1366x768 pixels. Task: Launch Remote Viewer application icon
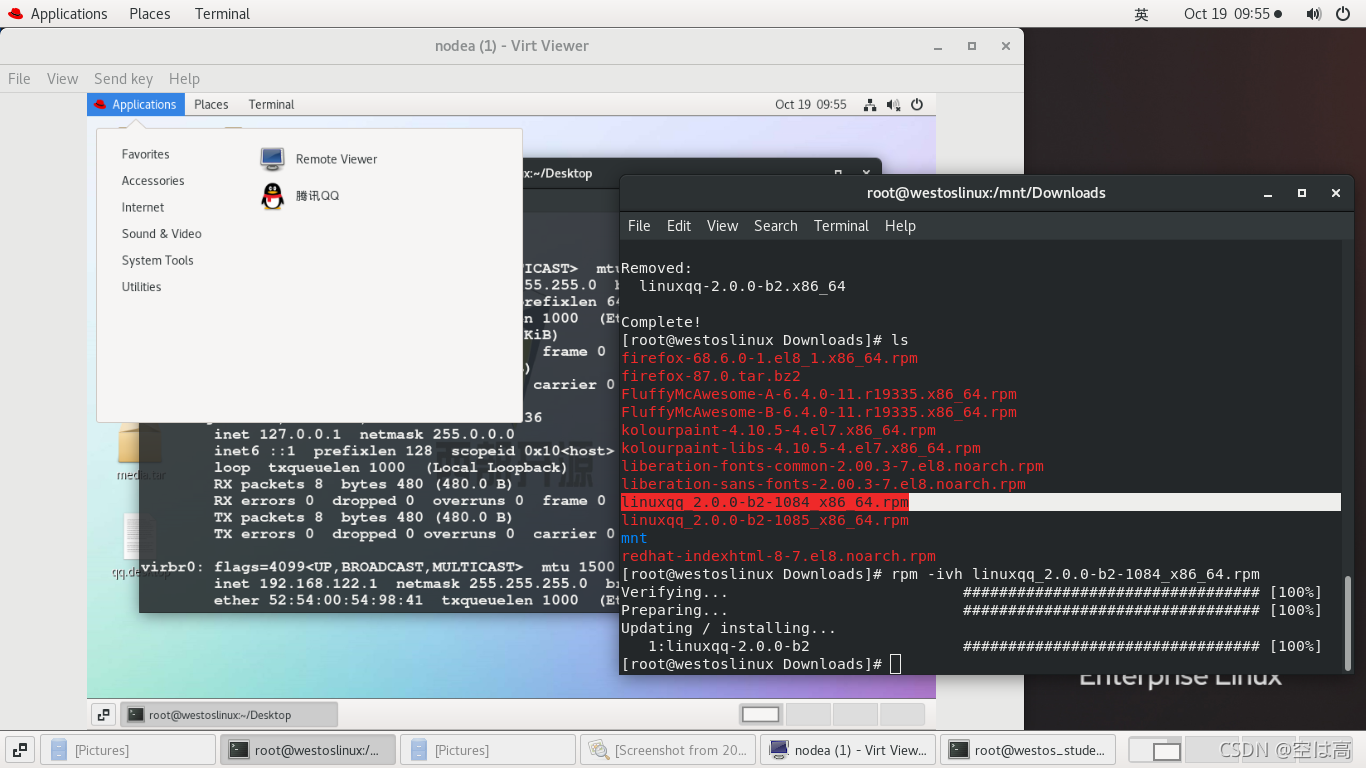click(x=272, y=159)
